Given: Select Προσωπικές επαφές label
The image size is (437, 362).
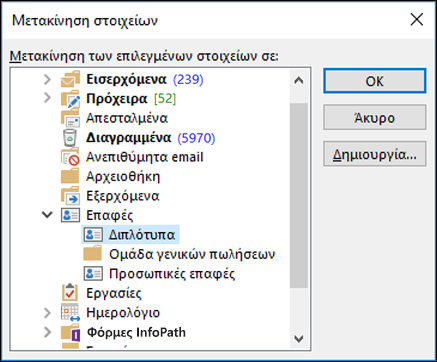Looking at the screenshot, I should [172, 274].
